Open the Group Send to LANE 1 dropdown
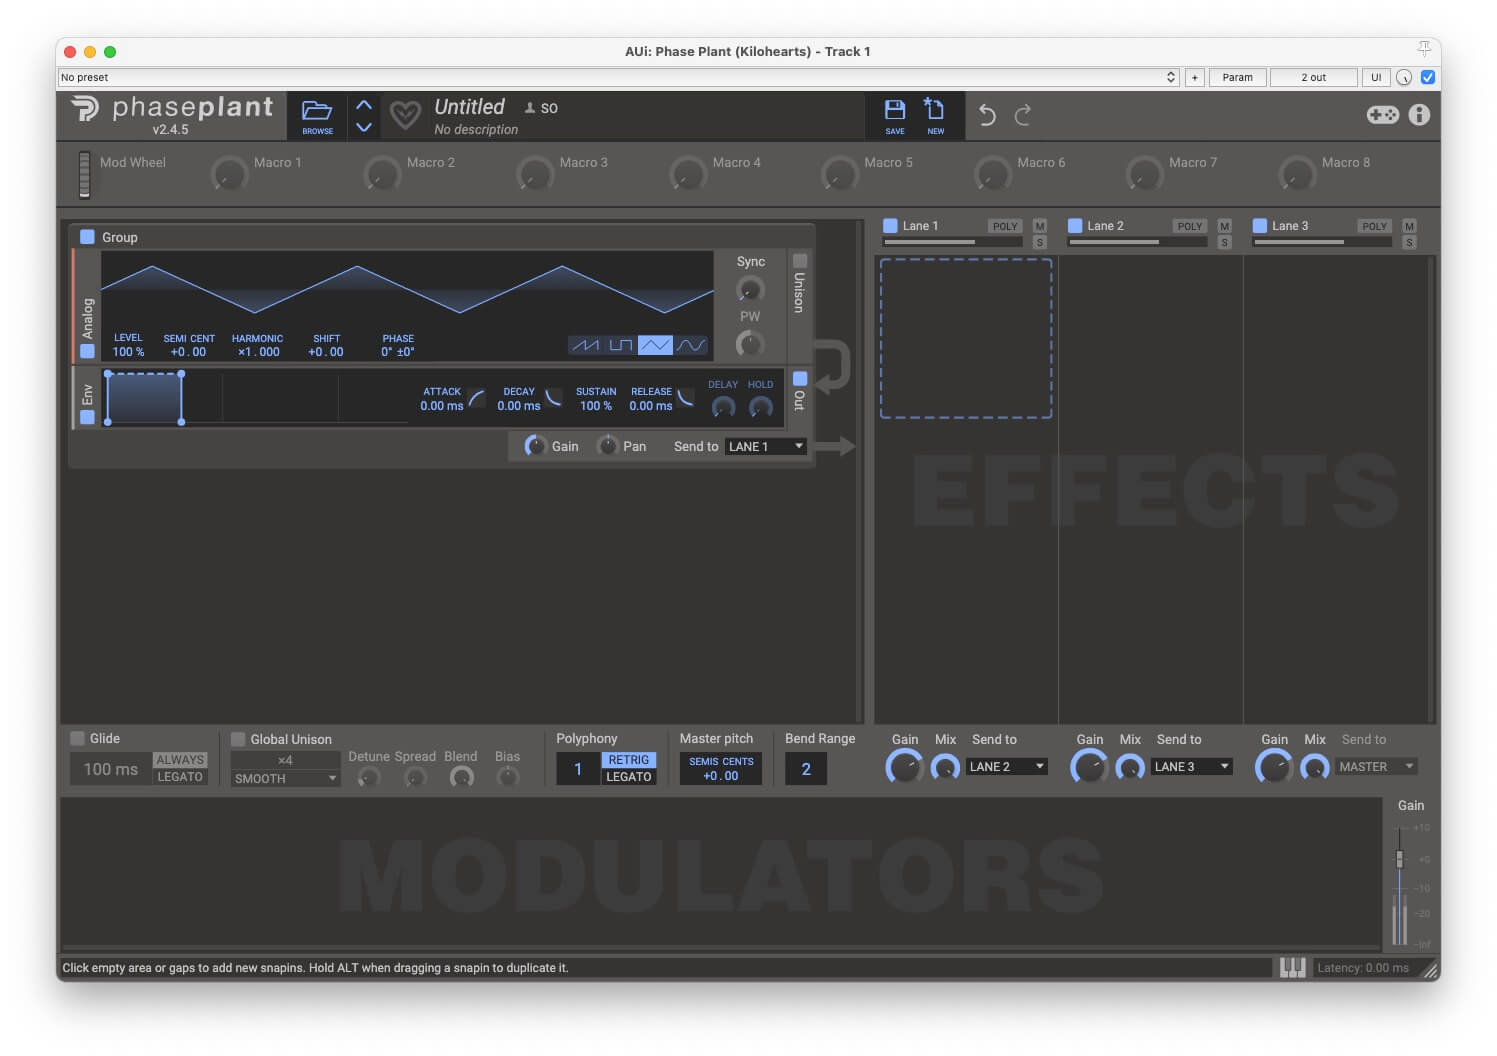 tap(765, 447)
